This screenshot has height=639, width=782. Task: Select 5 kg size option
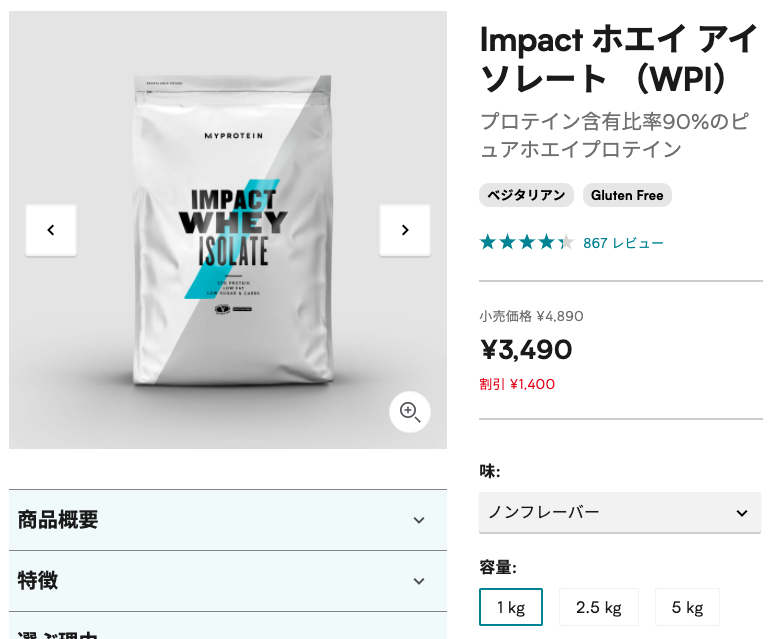pos(687,607)
